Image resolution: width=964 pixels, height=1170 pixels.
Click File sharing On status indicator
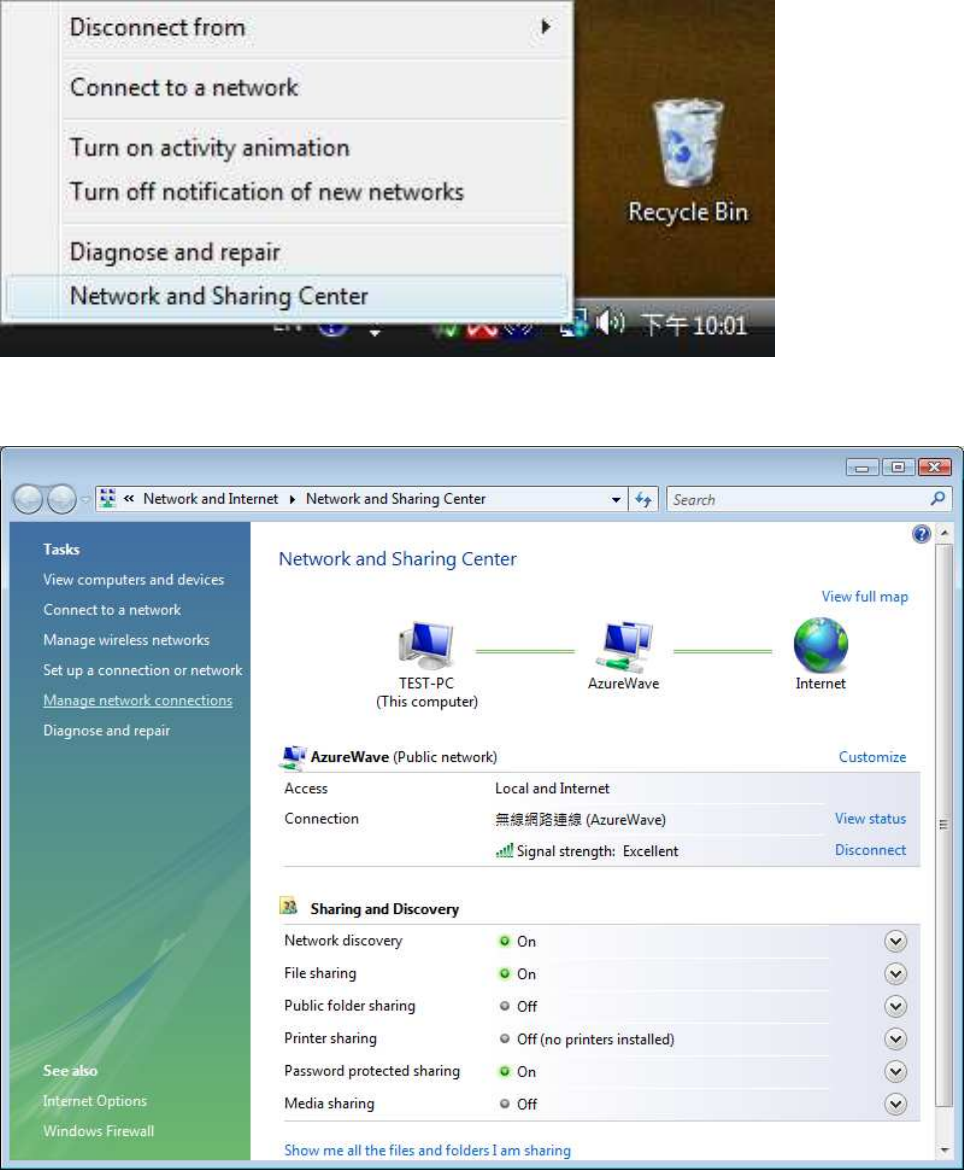click(x=504, y=974)
